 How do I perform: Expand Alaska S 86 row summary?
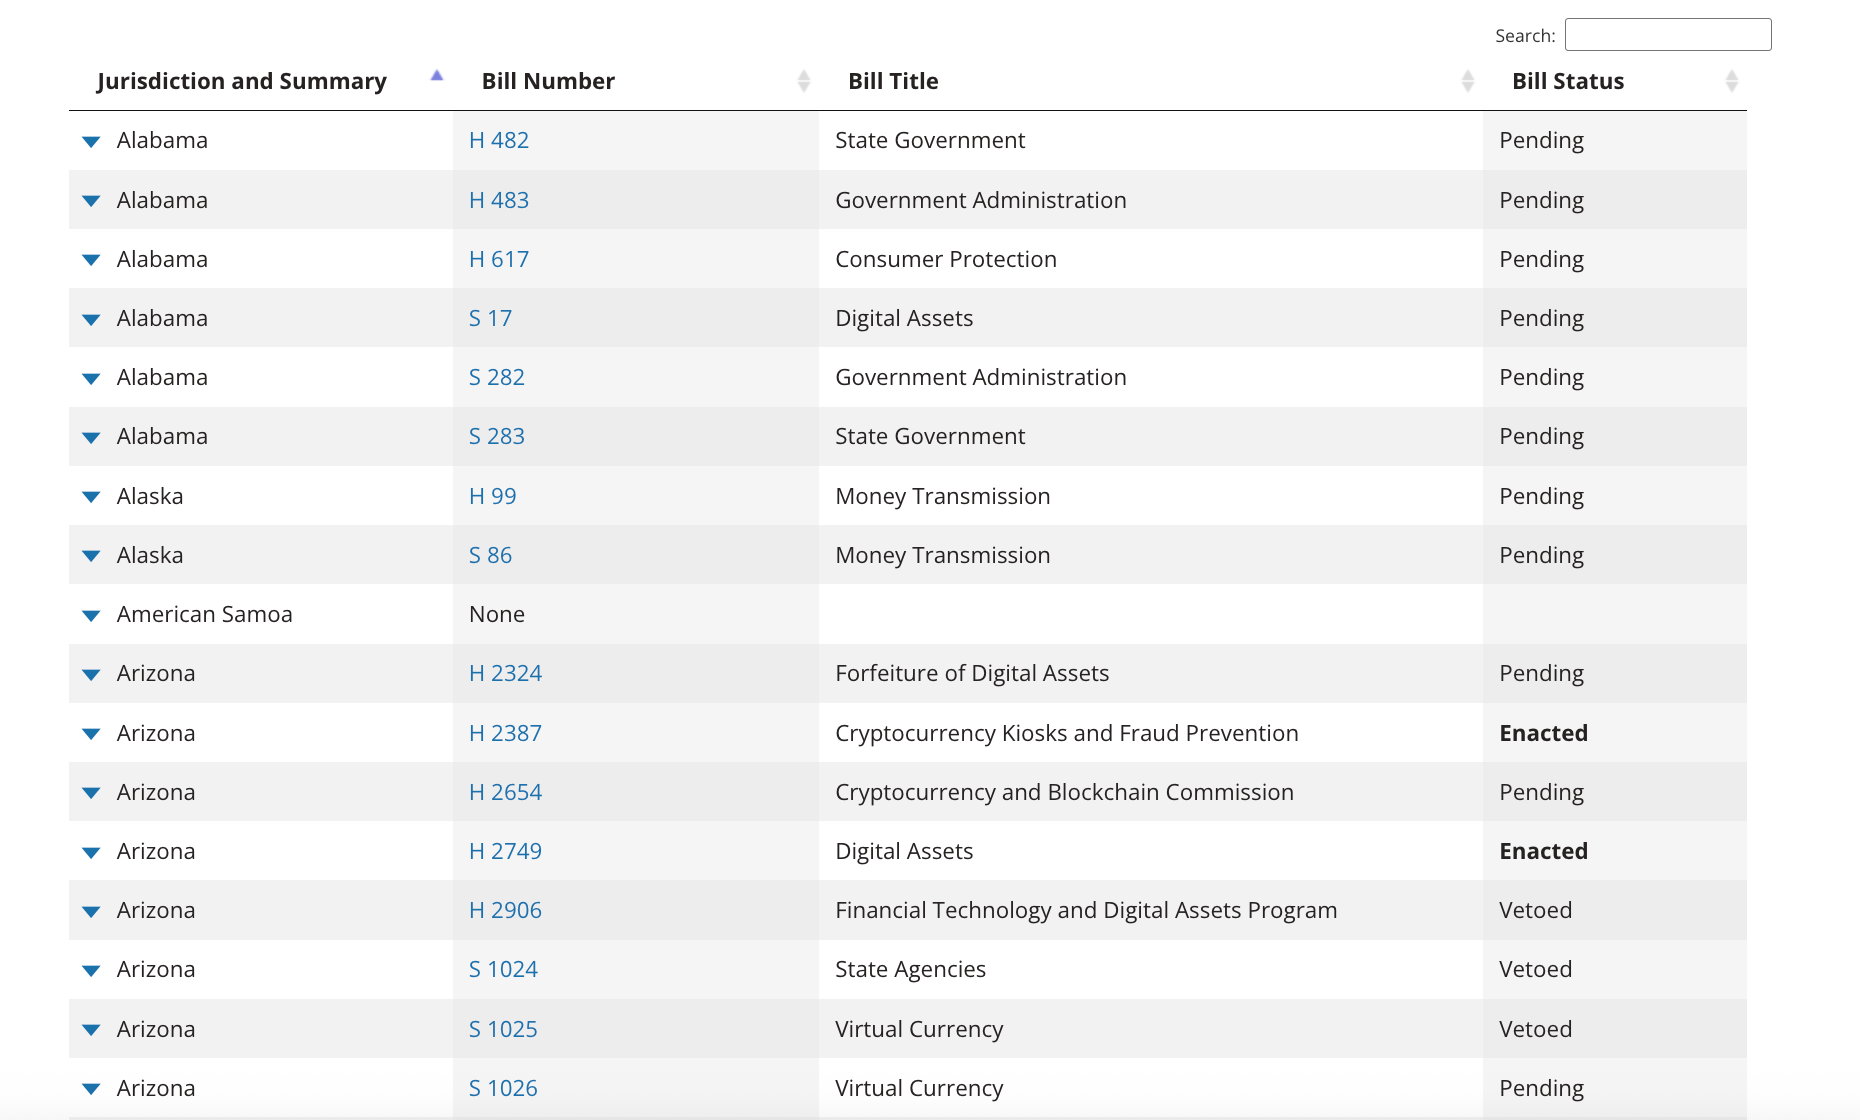pos(91,556)
